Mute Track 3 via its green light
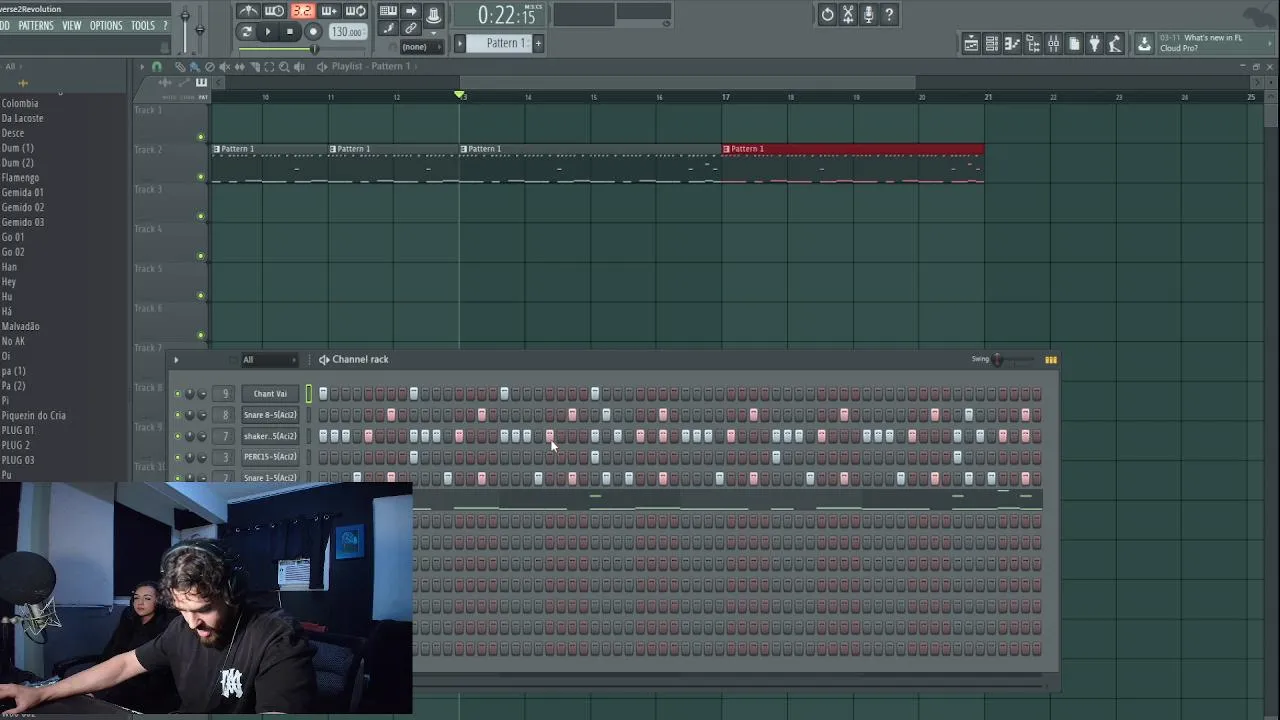 coord(201,217)
